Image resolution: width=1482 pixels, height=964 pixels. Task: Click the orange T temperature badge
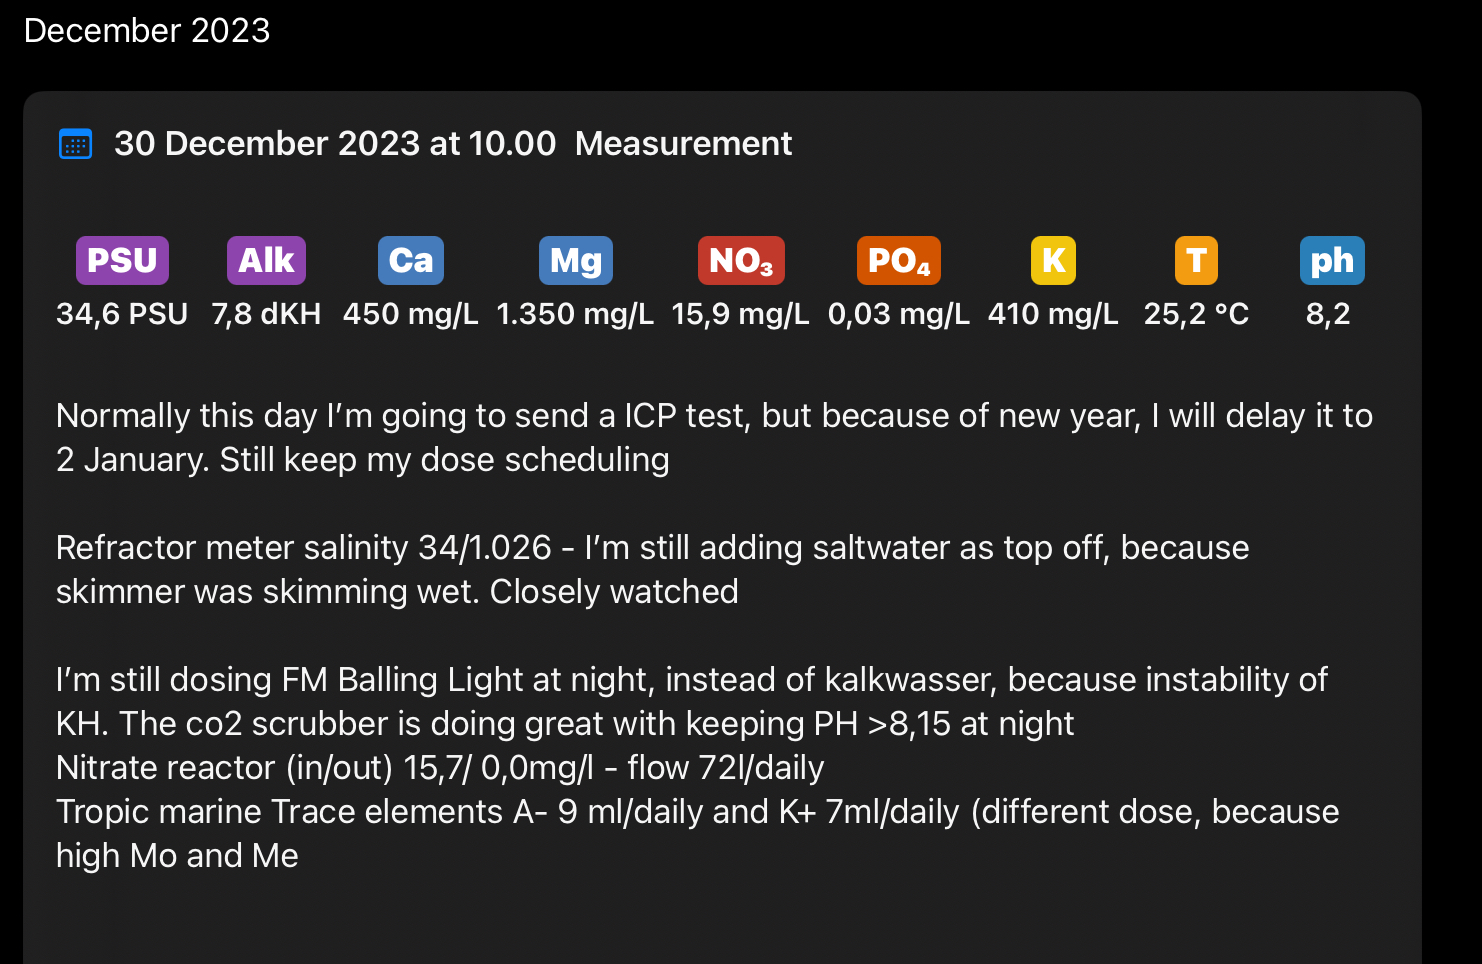pos(1196,261)
